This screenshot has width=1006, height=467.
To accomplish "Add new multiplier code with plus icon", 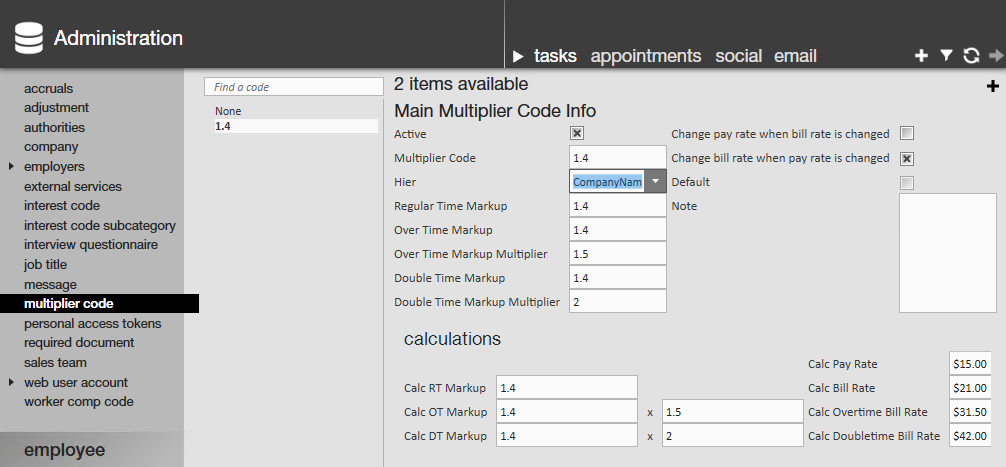I will pyautogui.click(x=993, y=87).
